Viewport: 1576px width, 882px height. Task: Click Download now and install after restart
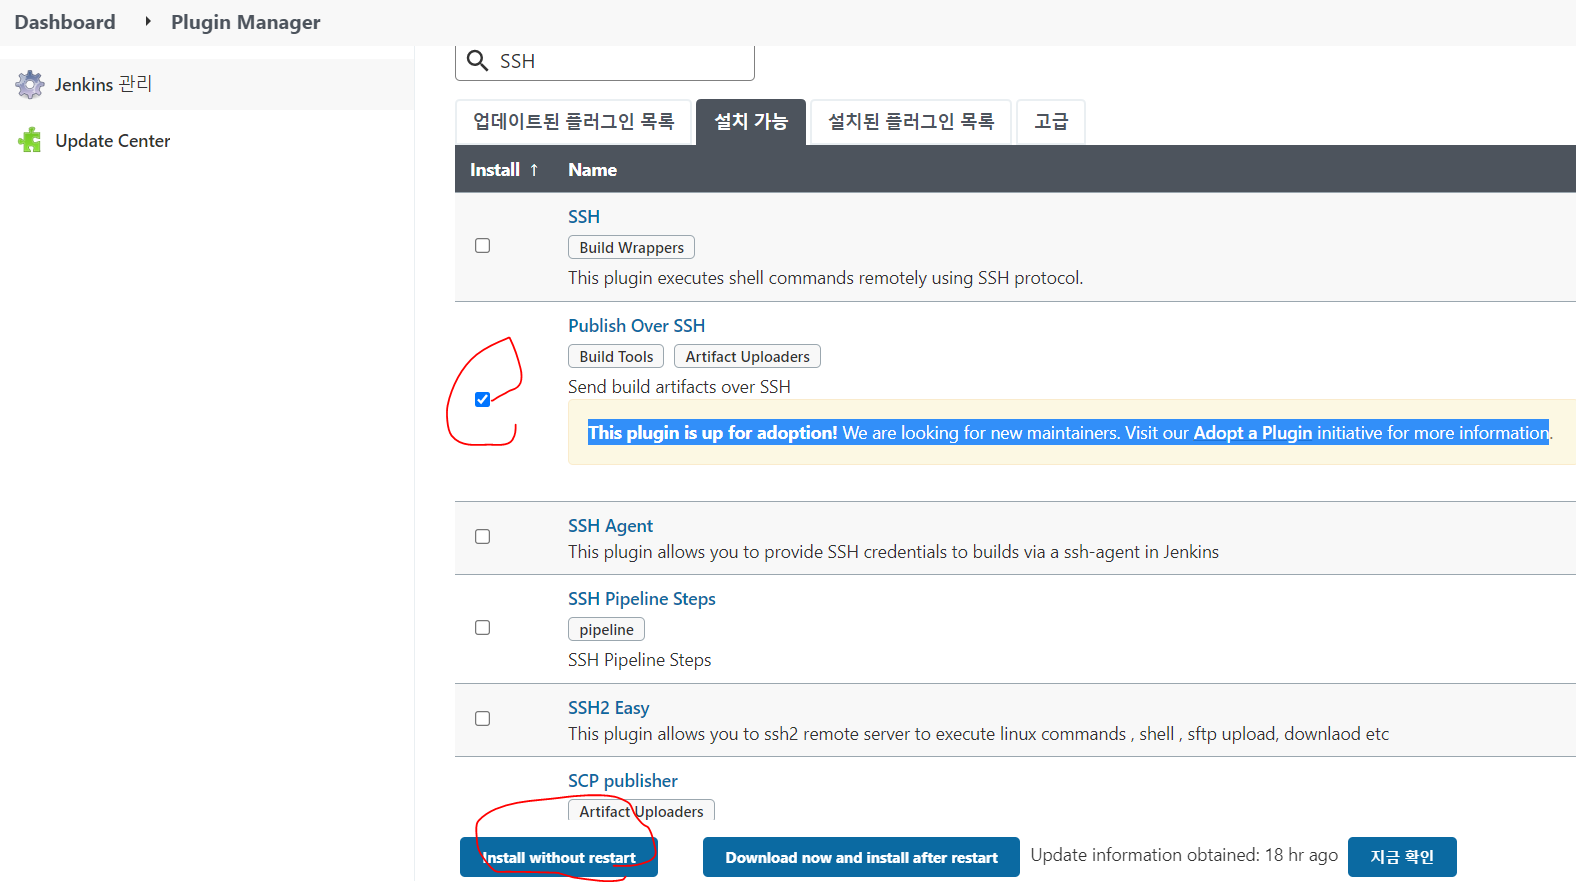pos(861,857)
